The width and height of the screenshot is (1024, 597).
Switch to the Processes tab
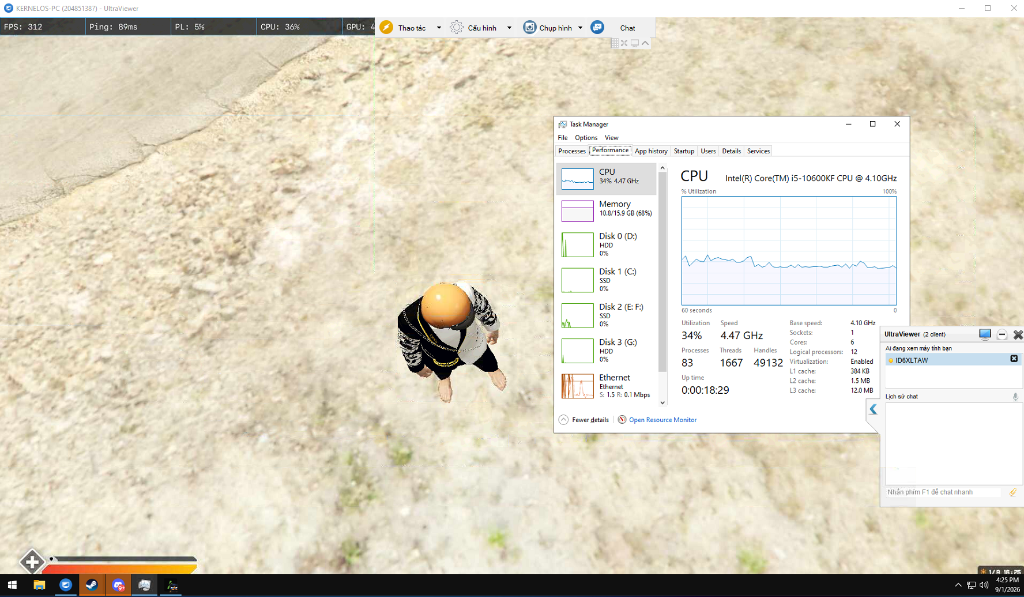(x=572, y=151)
